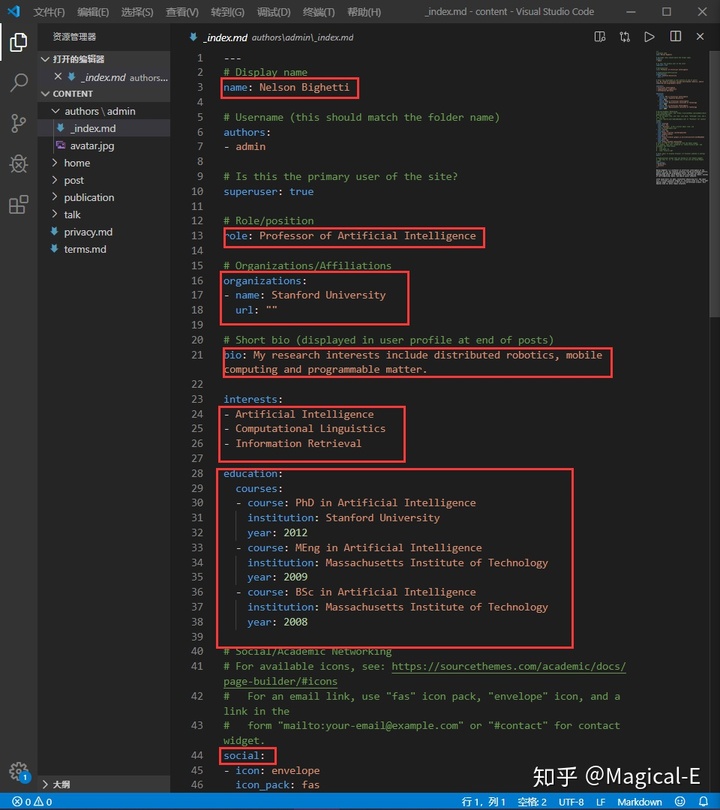Click the 空格: 2 indentation setting

(x=531, y=802)
